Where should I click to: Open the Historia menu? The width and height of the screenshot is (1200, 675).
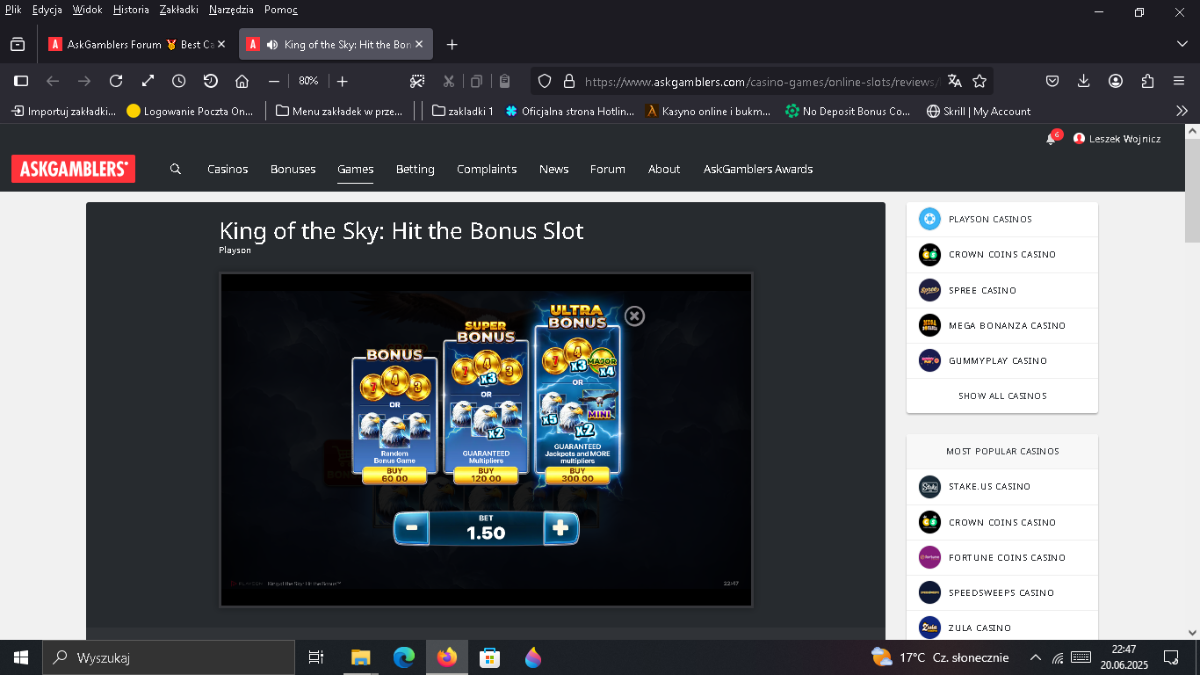(x=131, y=10)
